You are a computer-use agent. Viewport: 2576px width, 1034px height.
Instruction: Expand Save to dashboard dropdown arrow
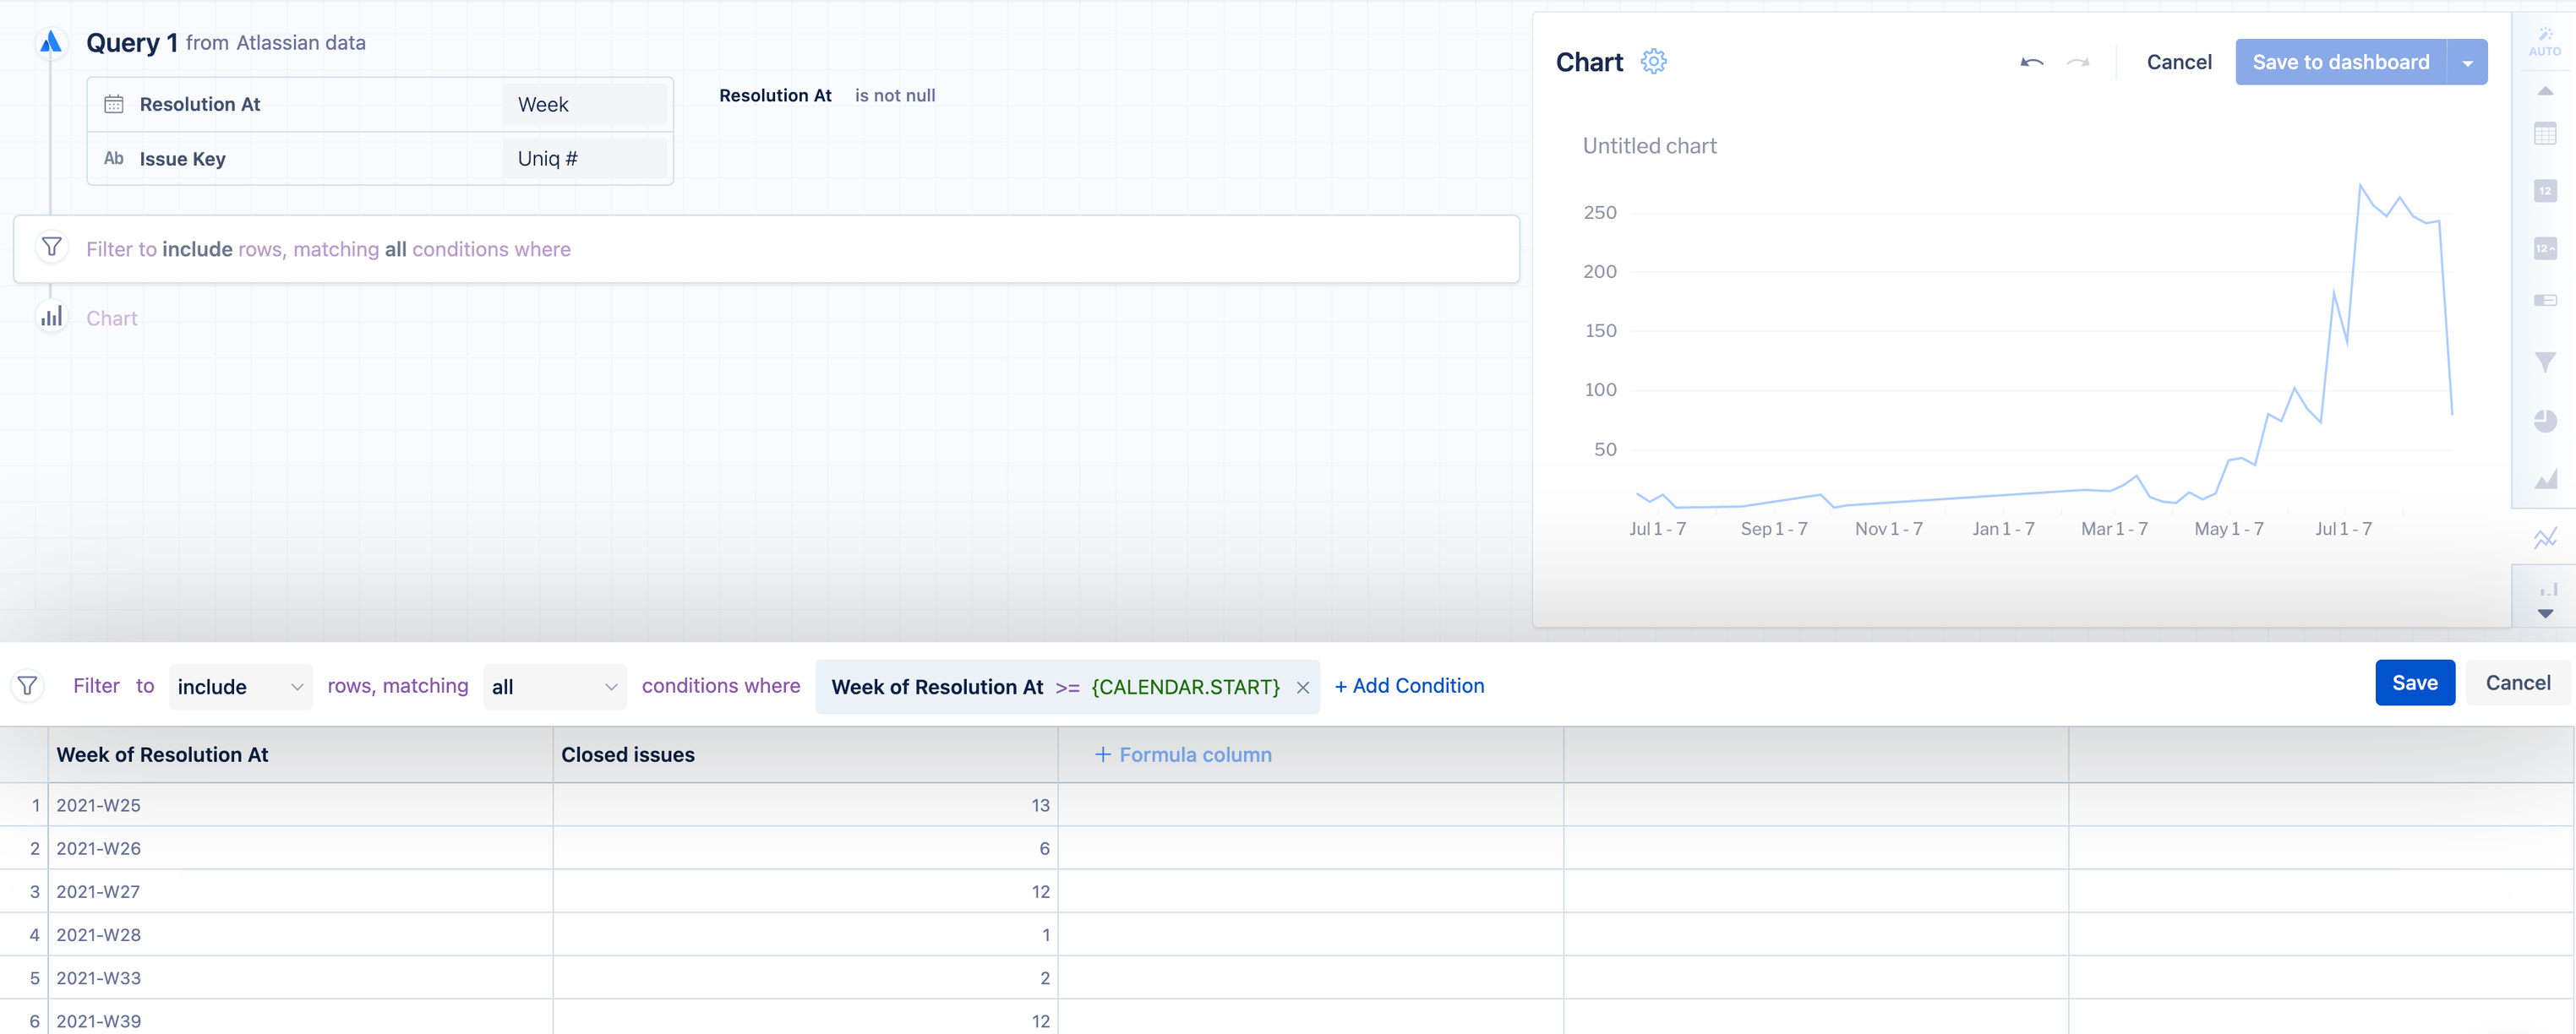coord(2467,62)
